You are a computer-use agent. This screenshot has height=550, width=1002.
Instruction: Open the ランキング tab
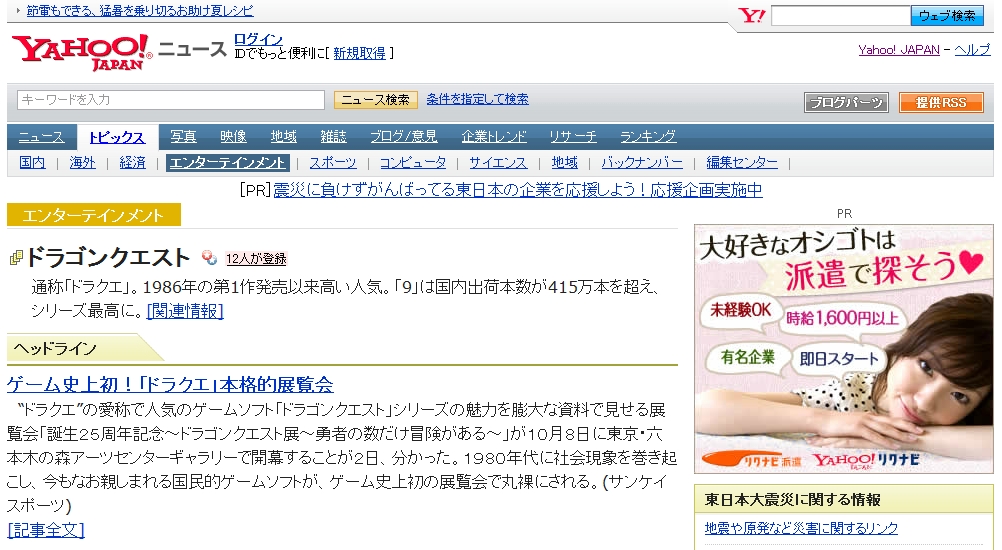coord(648,137)
